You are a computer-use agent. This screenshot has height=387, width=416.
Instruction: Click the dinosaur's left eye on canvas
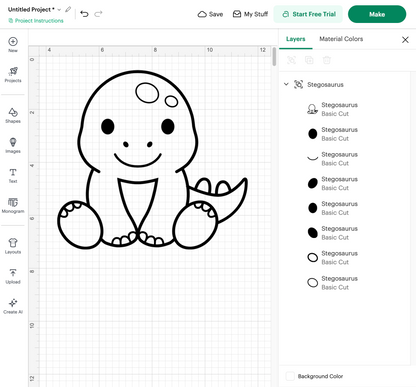coord(108,126)
